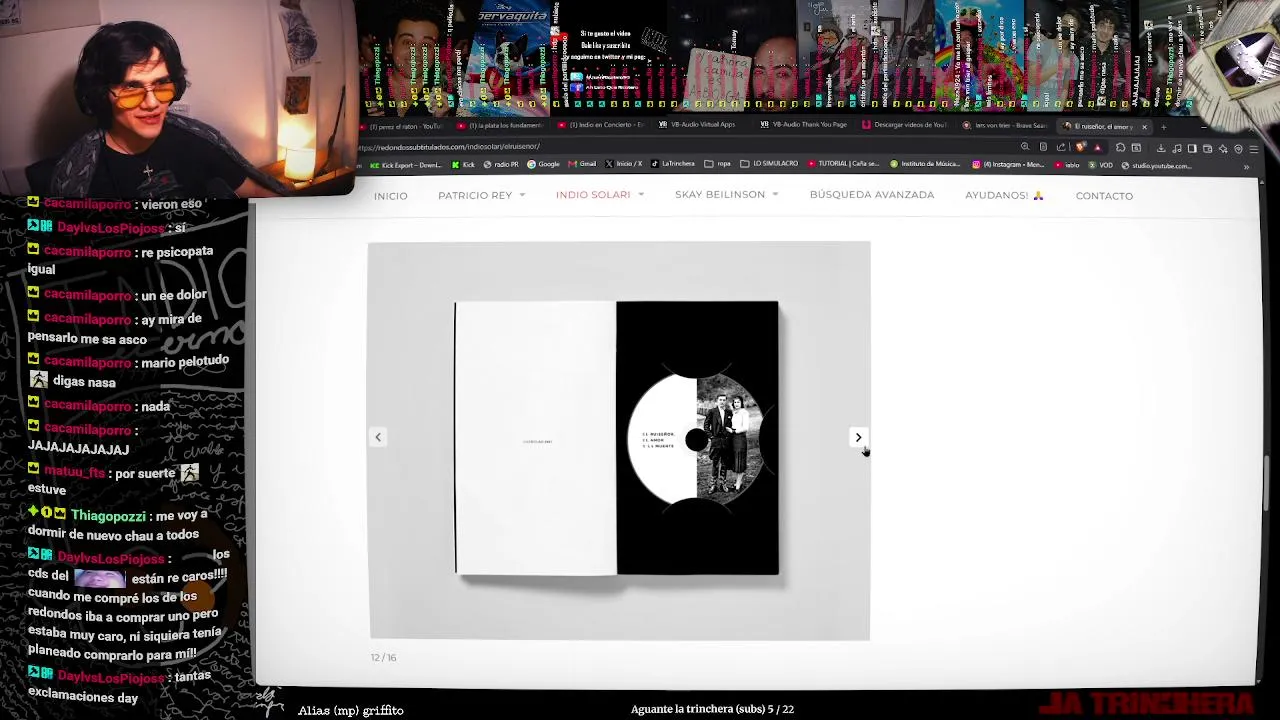Open the Kick bookmark in the bookmarks bar
Image resolution: width=1280 pixels, height=720 pixels.
tap(463, 165)
